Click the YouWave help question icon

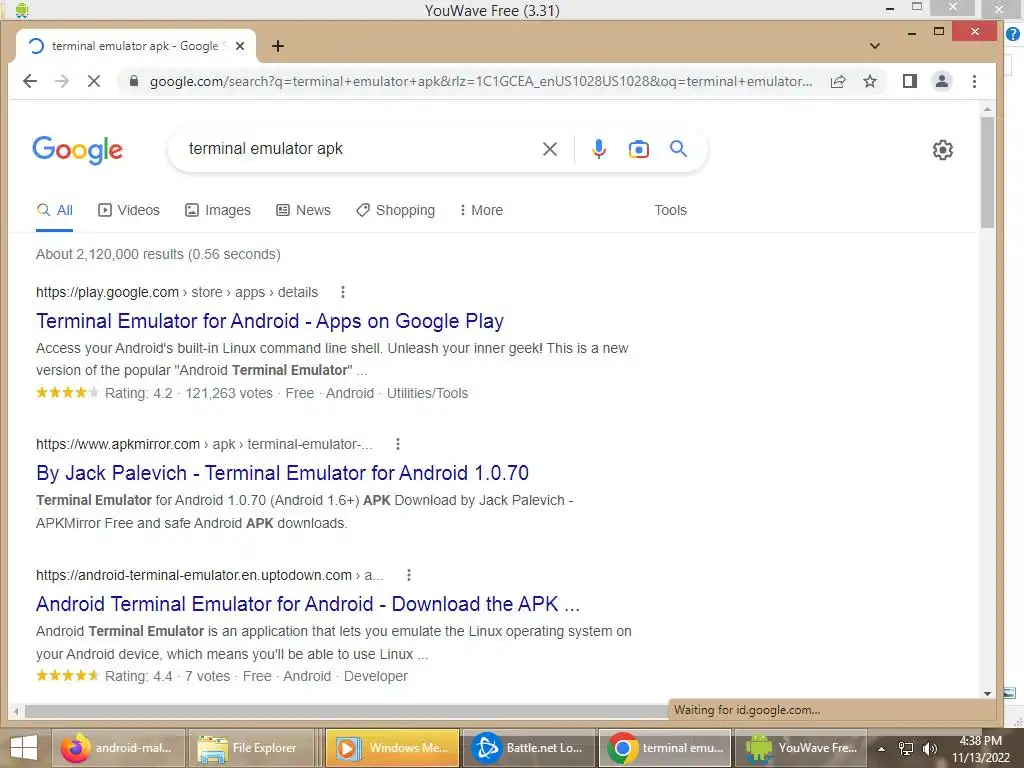click(1013, 34)
